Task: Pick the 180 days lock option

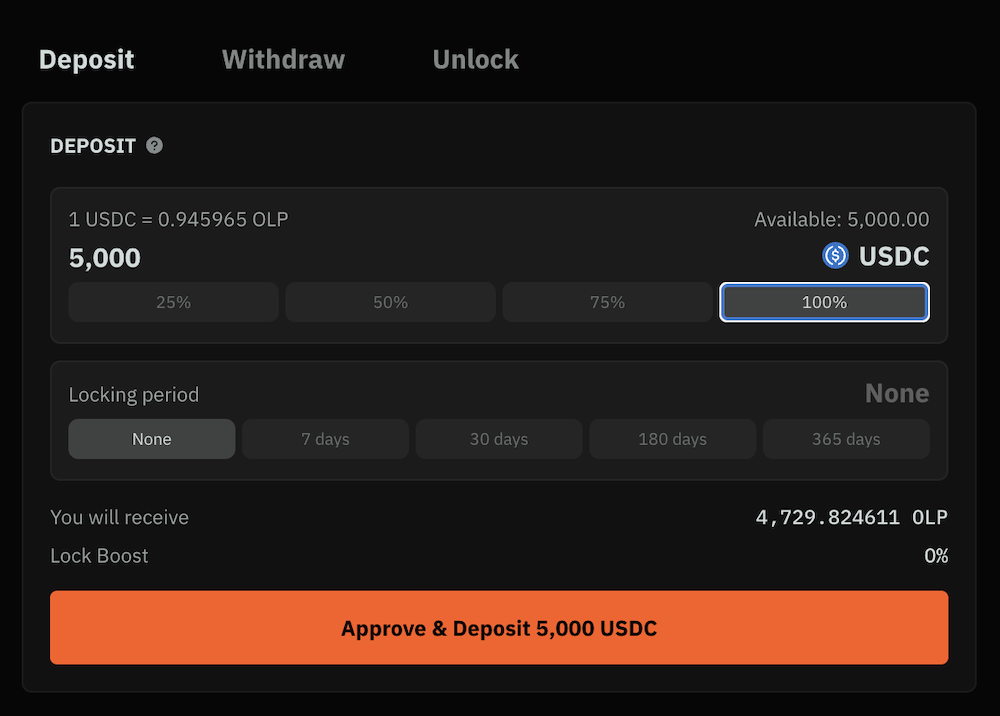Action: (x=672, y=439)
